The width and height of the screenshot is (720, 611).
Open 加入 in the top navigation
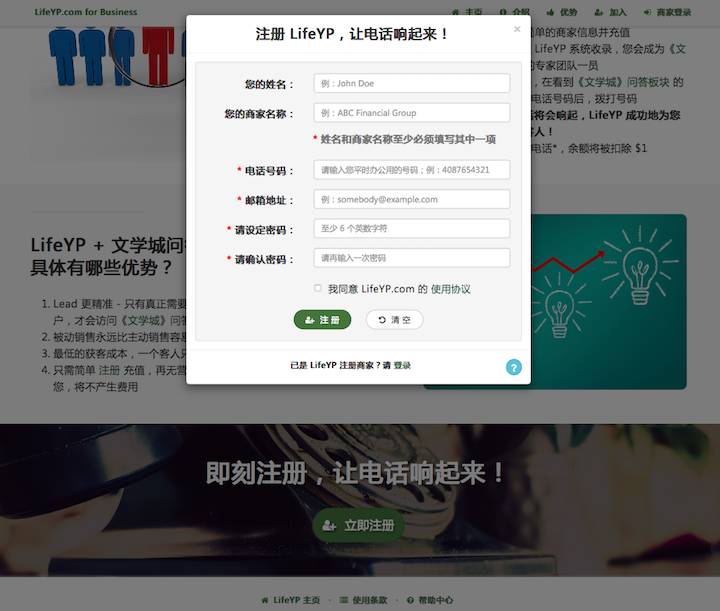[x=610, y=12]
